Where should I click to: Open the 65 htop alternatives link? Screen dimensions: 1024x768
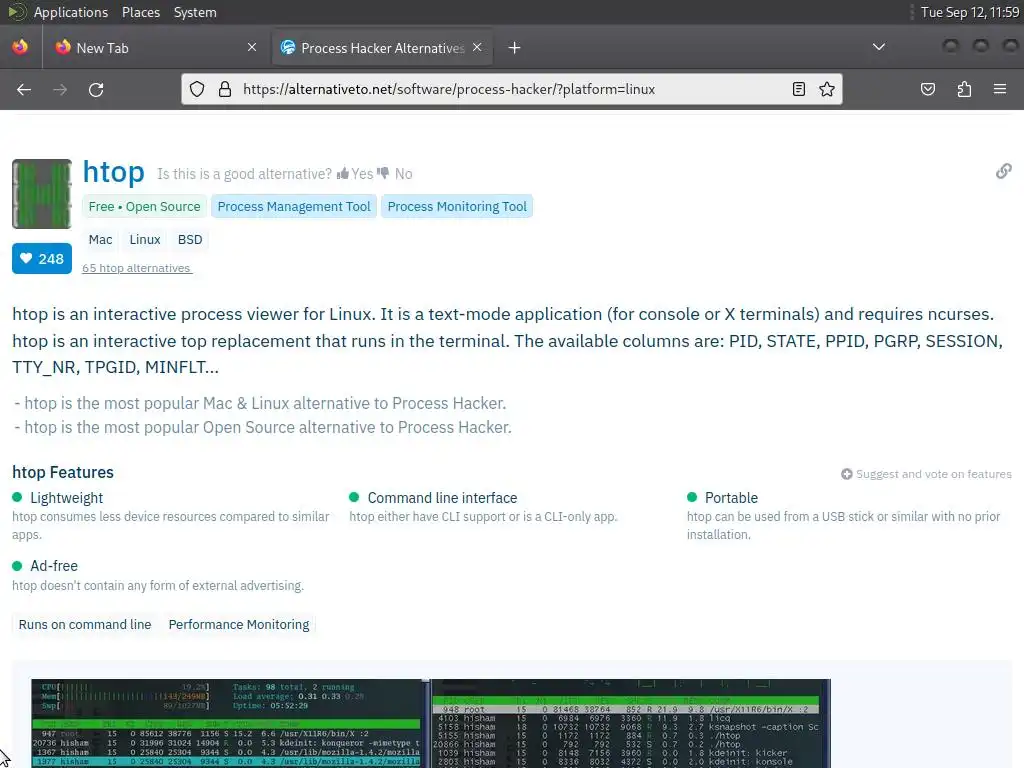[136, 268]
